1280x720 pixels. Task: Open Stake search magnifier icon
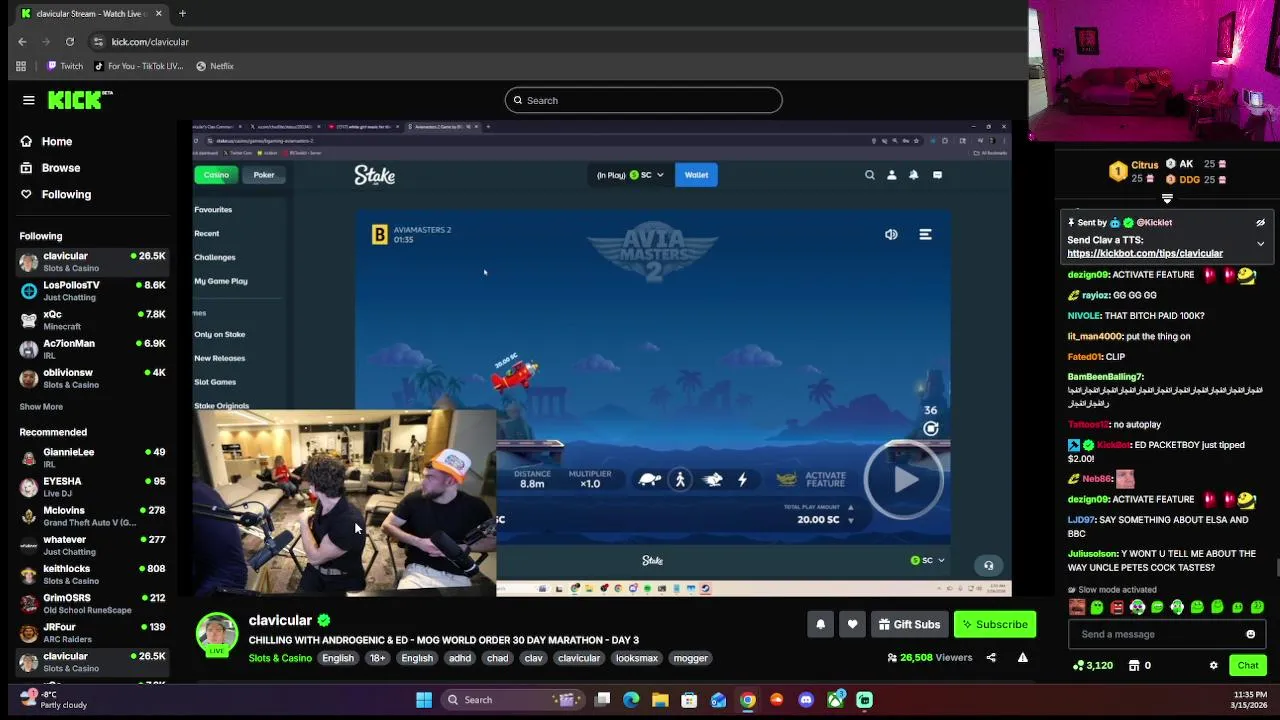tap(870, 175)
